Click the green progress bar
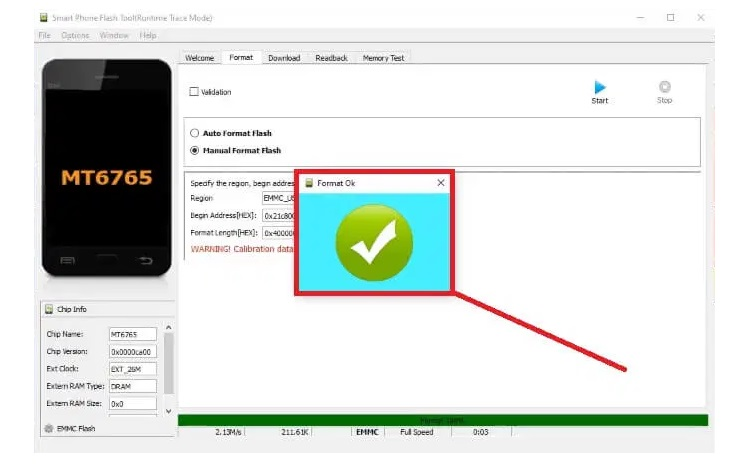755x467 pixels. tap(442, 420)
